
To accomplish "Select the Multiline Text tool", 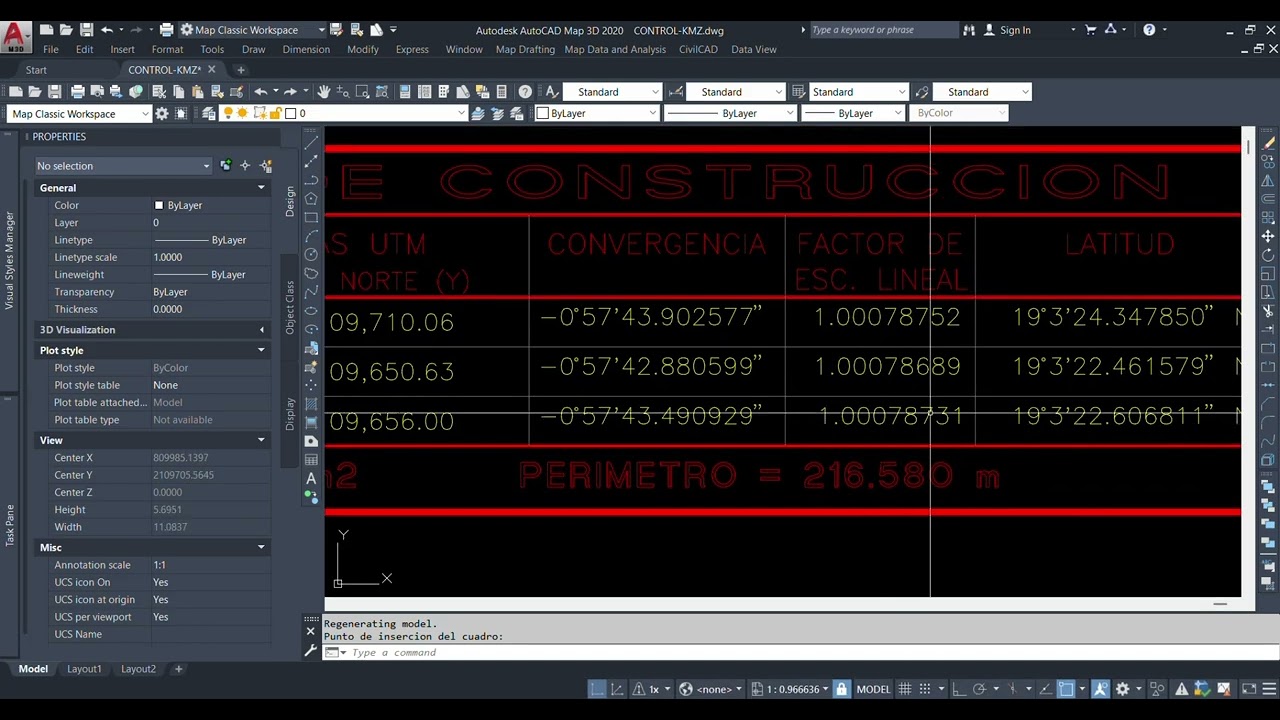I will (311, 479).
